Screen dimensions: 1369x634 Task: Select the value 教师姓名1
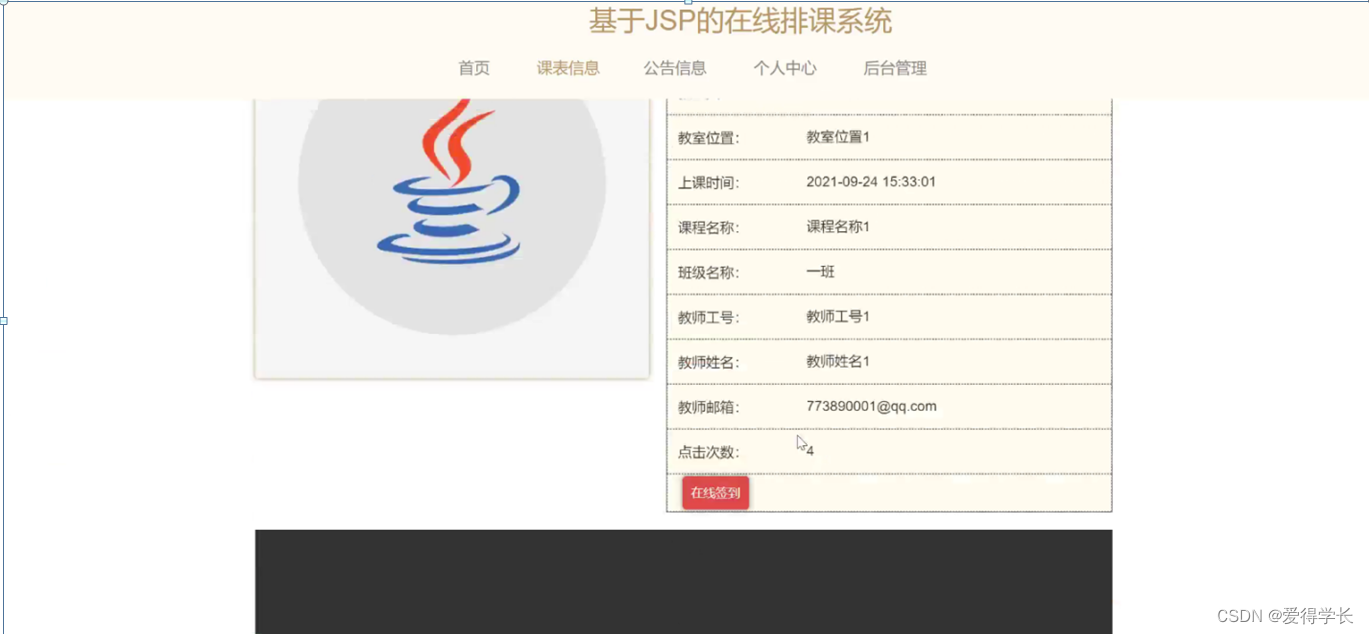tap(838, 362)
